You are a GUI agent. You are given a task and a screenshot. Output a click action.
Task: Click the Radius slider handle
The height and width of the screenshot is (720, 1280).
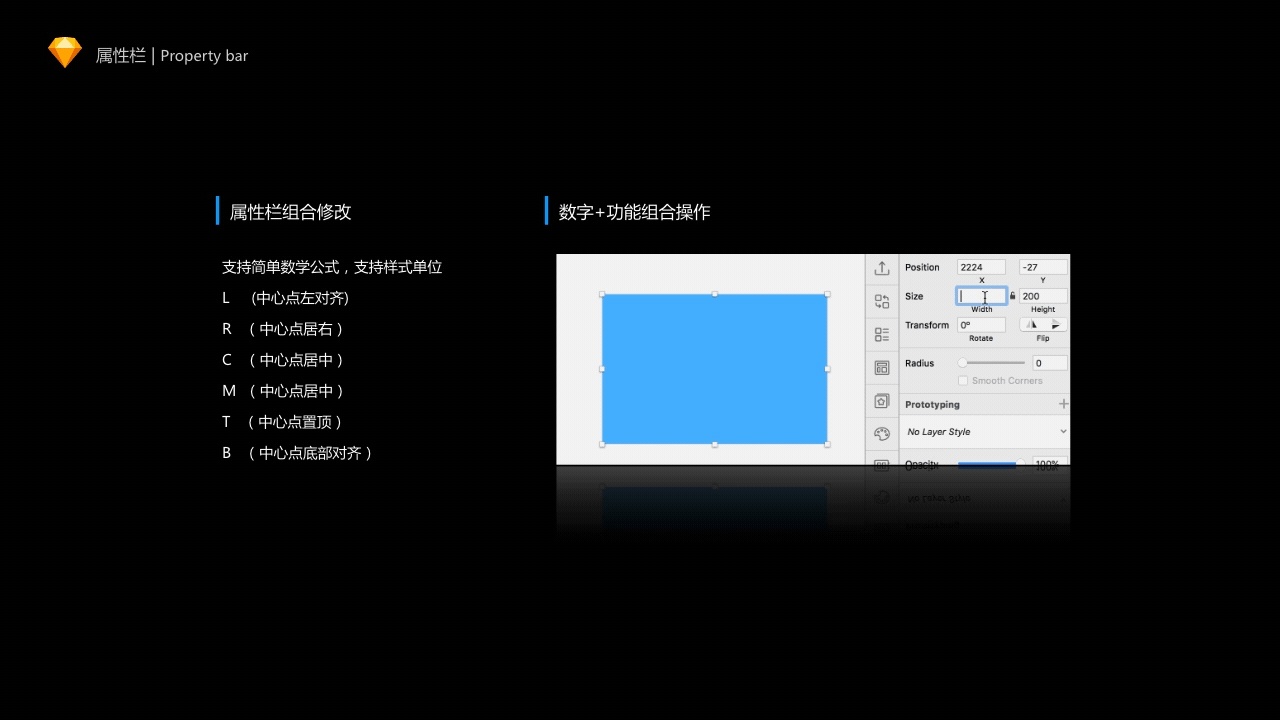point(962,363)
